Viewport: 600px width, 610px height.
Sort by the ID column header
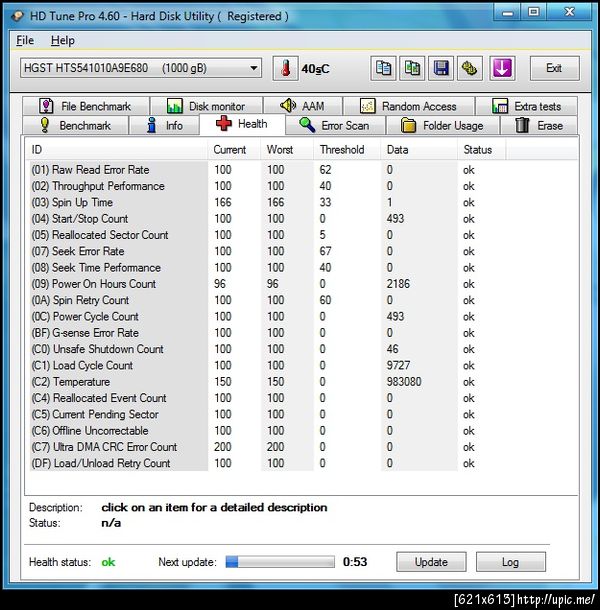point(117,149)
